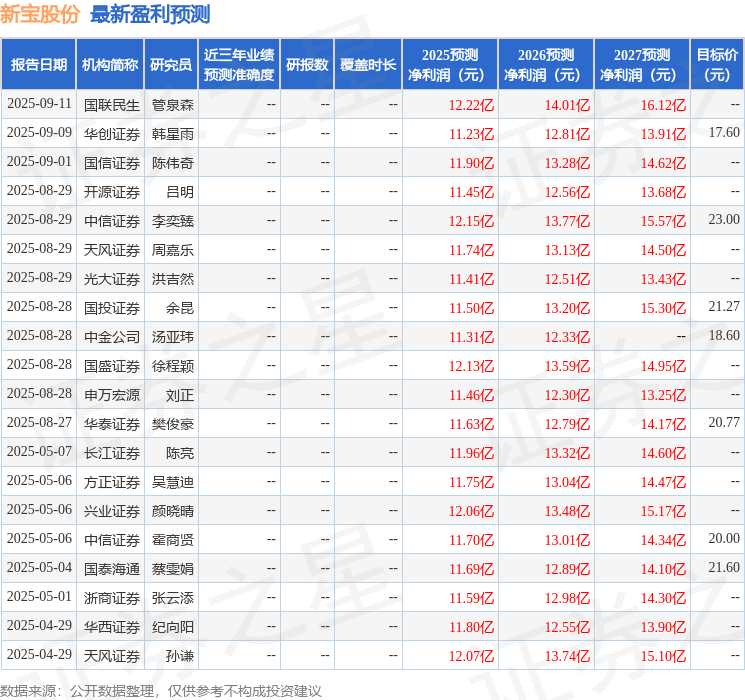Click the 国盛证券 institution cell

point(112,365)
